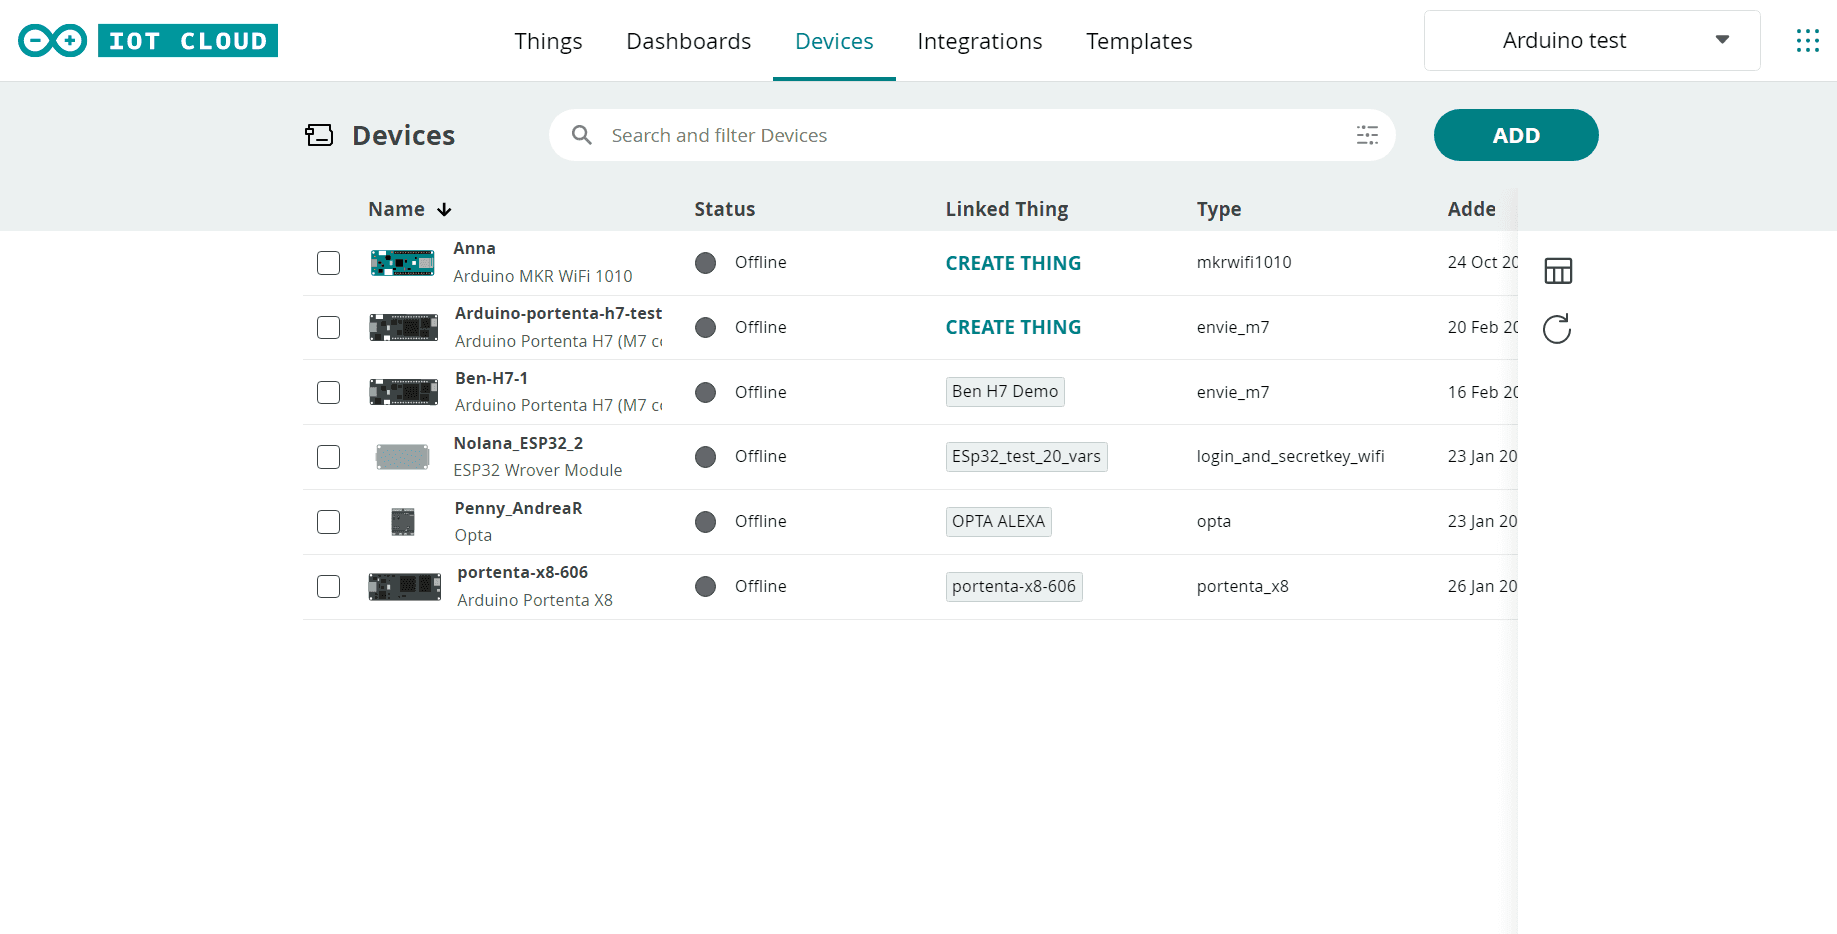Select the checkbox for Anna device
This screenshot has height=934, width=1837.
click(x=329, y=263)
